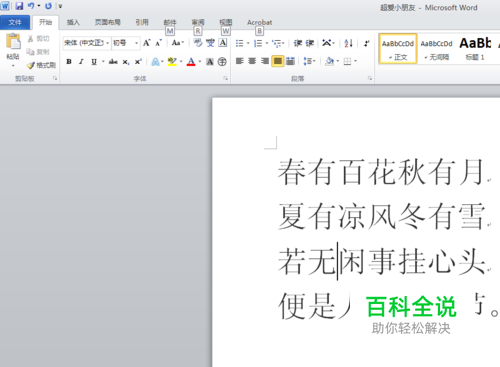This screenshot has width=500, height=367.
Task: Click the Save icon in quick access toolbar
Action: [x=19, y=6]
